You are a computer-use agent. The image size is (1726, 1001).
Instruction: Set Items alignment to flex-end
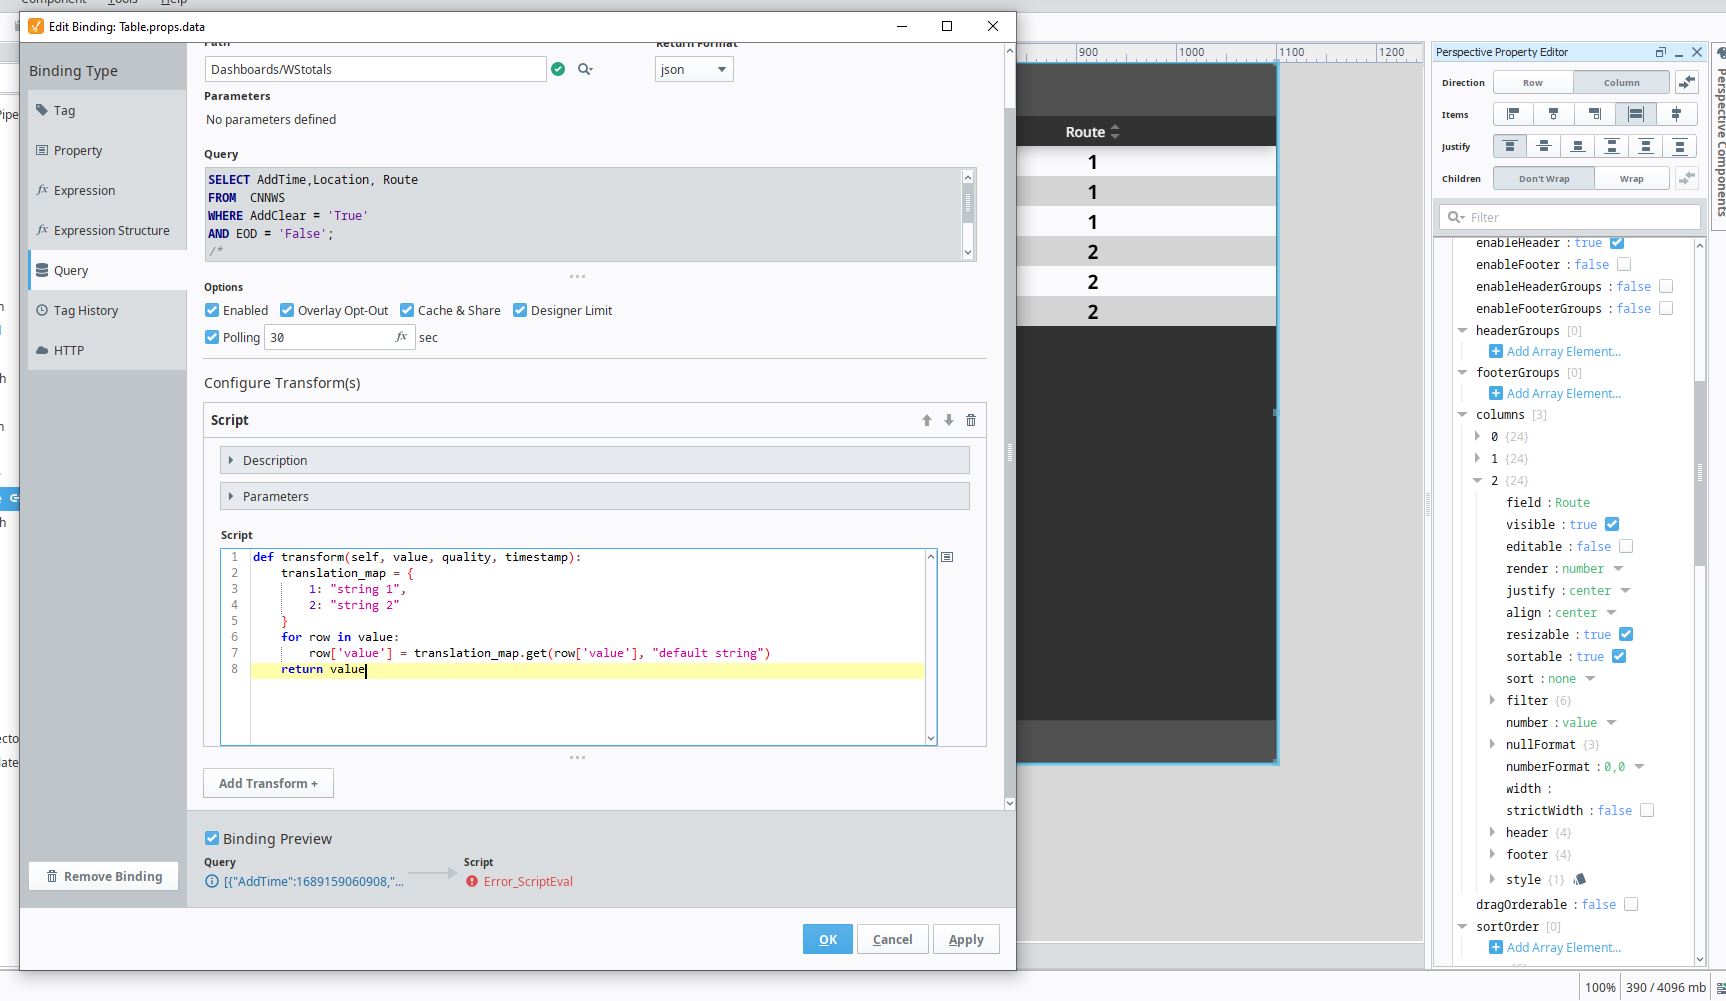[x=1594, y=114]
